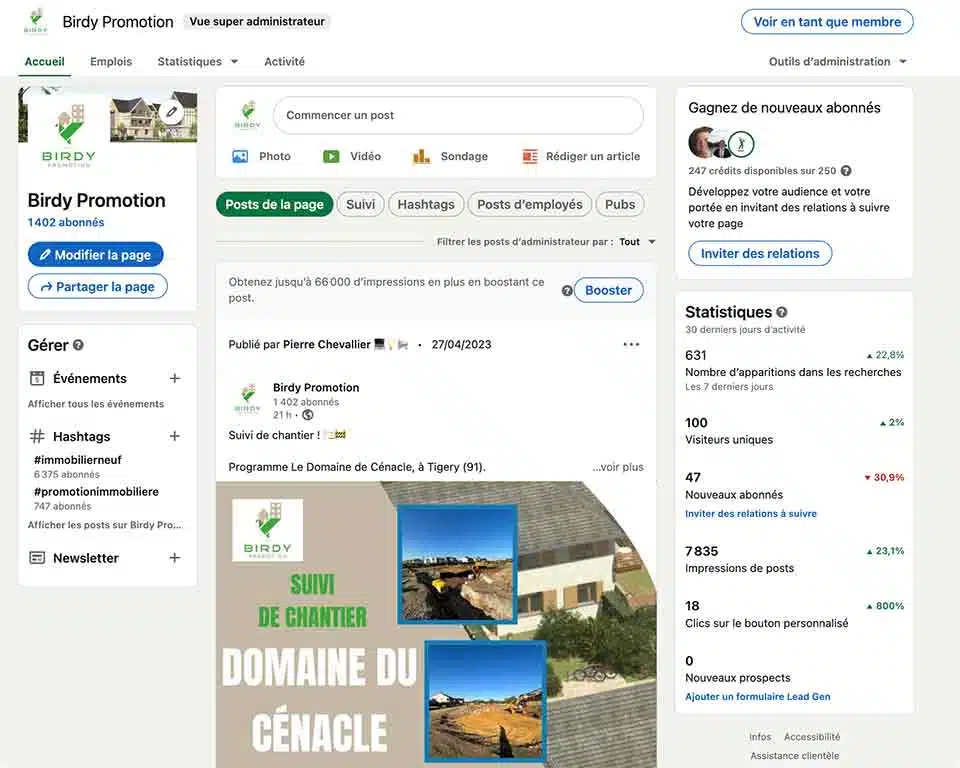Toggle the Hashtags filter pill
Screen dimensions: 960x768
tap(426, 204)
